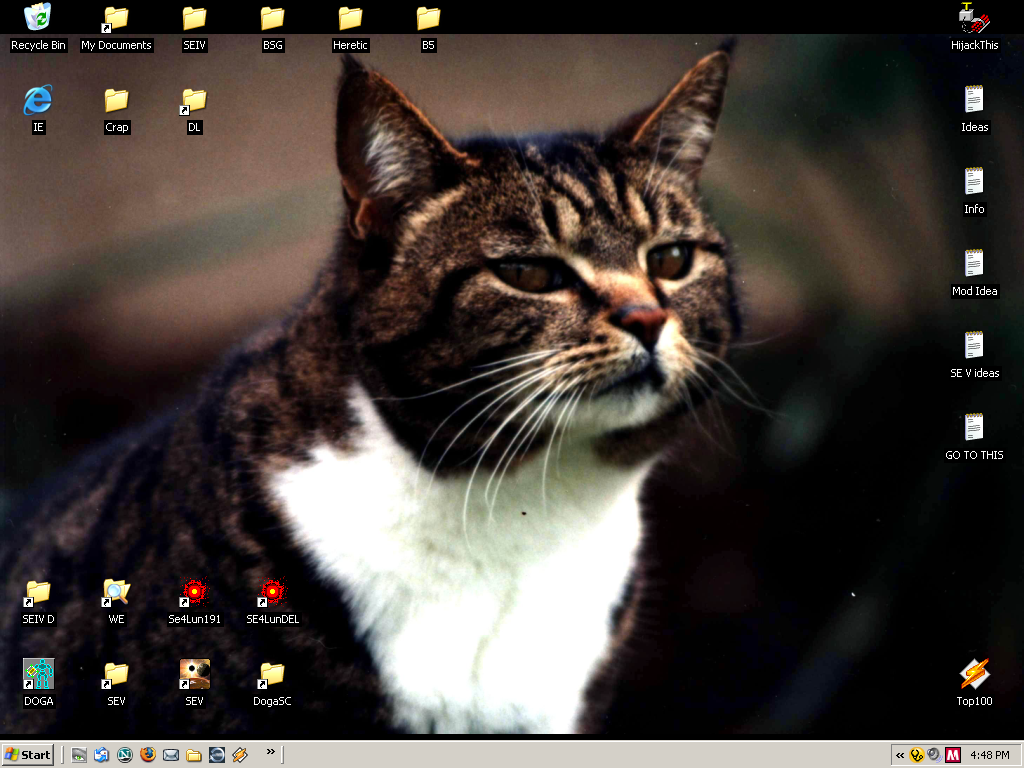Image resolution: width=1024 pixels, height=768 pixels.
Task: Click Netscape icon in Quick Launch
Action: point(125,755)
